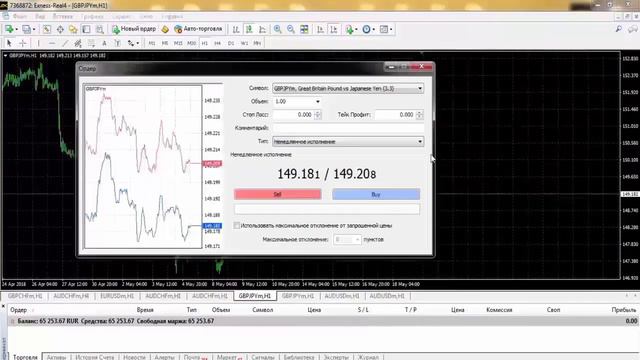Switch timeframe to M1

coord(152,43)
